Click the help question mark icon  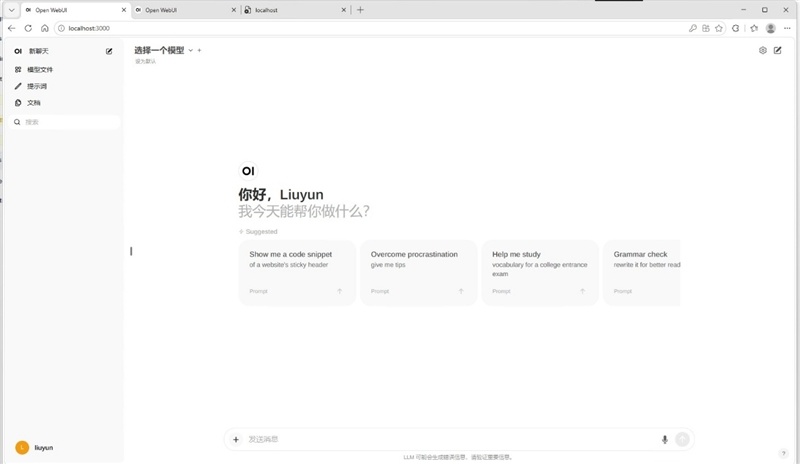[x=784, y=453]
